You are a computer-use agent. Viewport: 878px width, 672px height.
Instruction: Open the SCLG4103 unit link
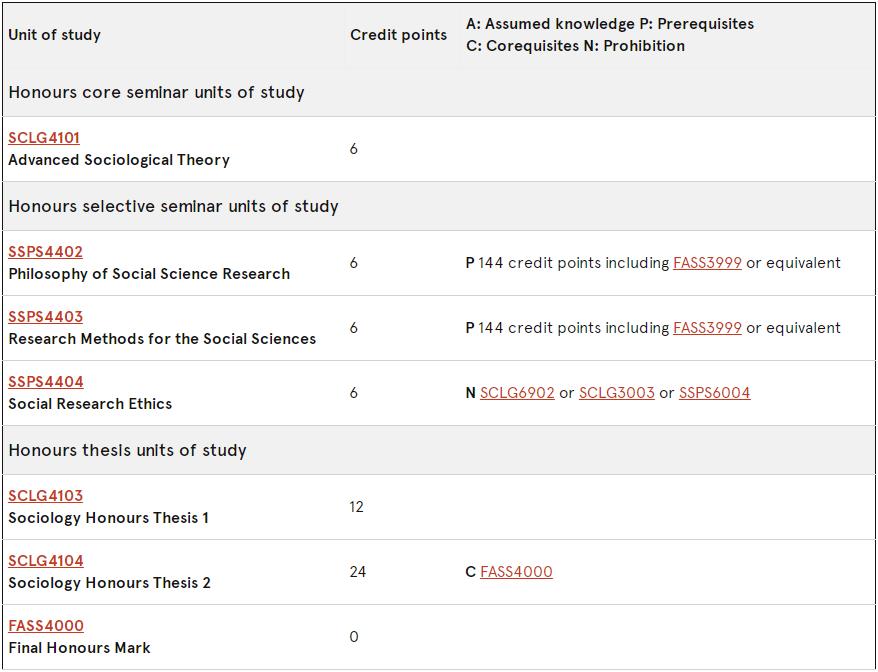45,496
